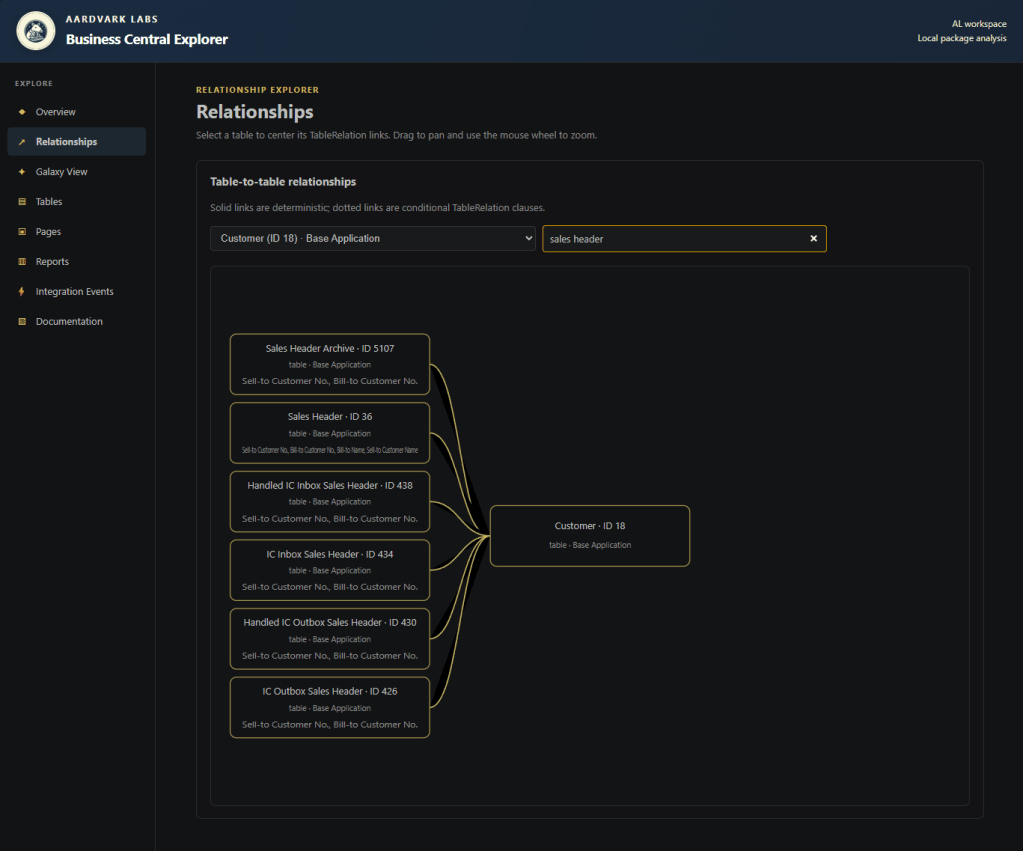1023x851 pixels.
Task: Select the IC Inbox Sales Header ID 434 node
Action: 329,570
